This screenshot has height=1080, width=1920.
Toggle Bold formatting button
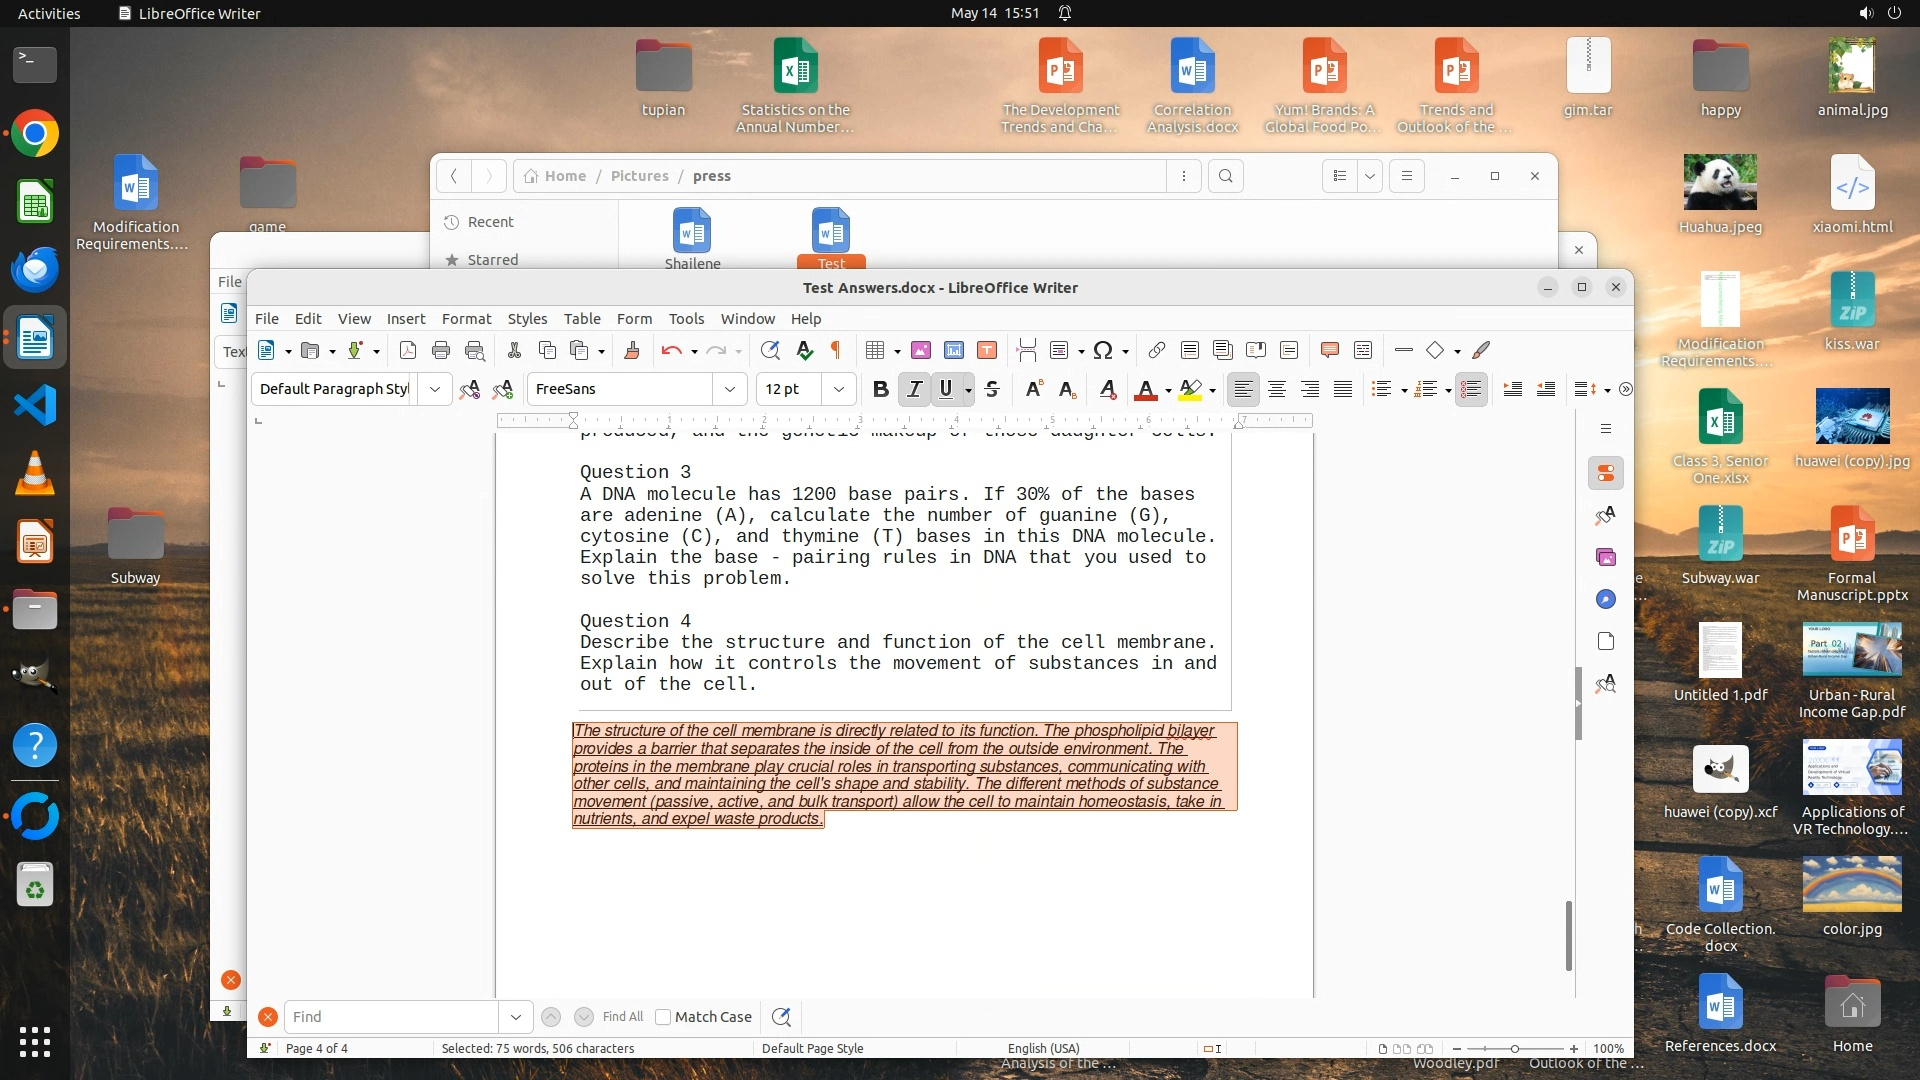coord(880,389)
